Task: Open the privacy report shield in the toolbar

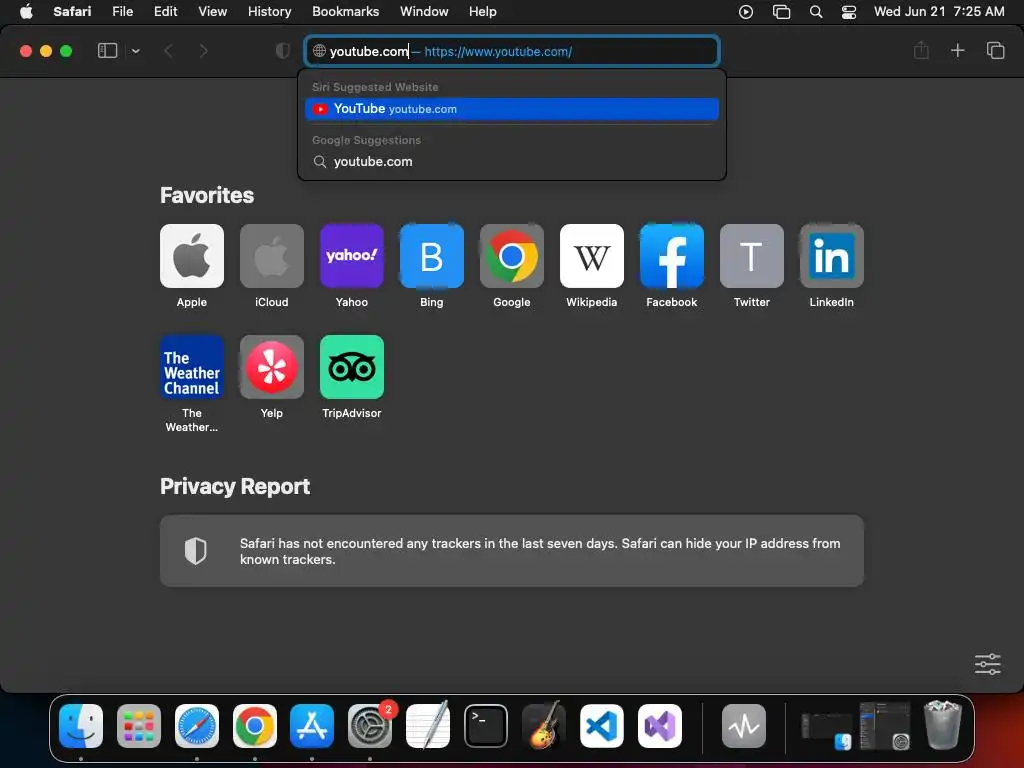Action: (283, 51)
